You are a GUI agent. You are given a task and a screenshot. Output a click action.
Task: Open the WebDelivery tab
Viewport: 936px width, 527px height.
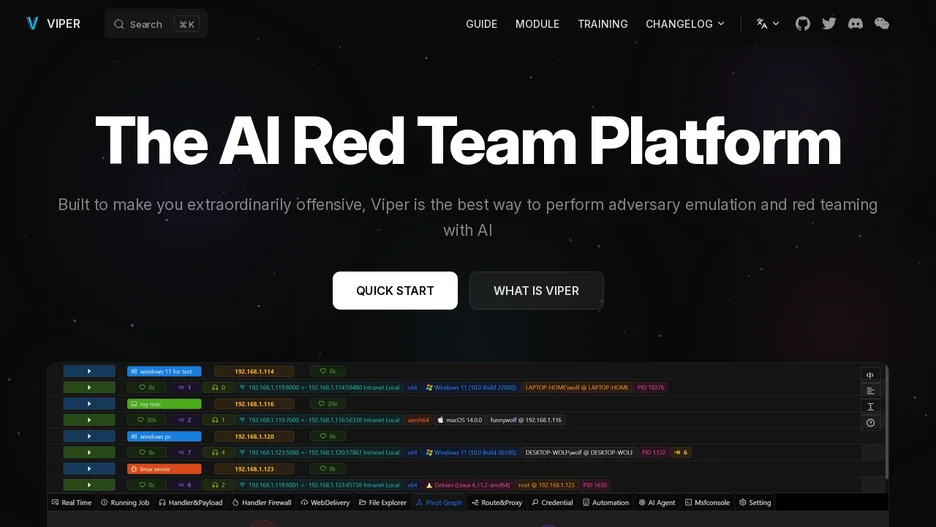point(325,503)
